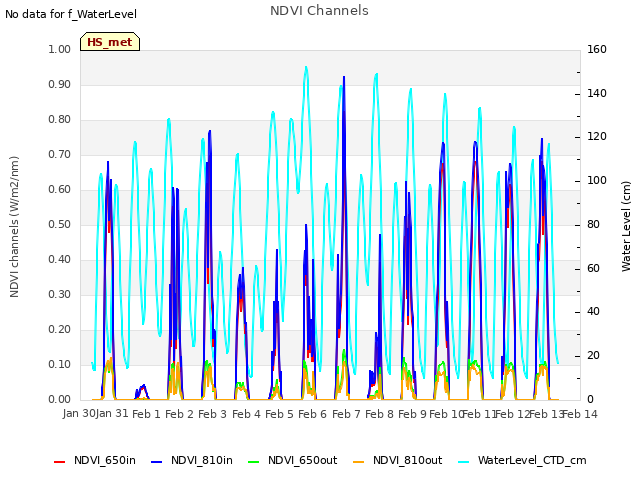Click the HS_met label box

[110, 42]
